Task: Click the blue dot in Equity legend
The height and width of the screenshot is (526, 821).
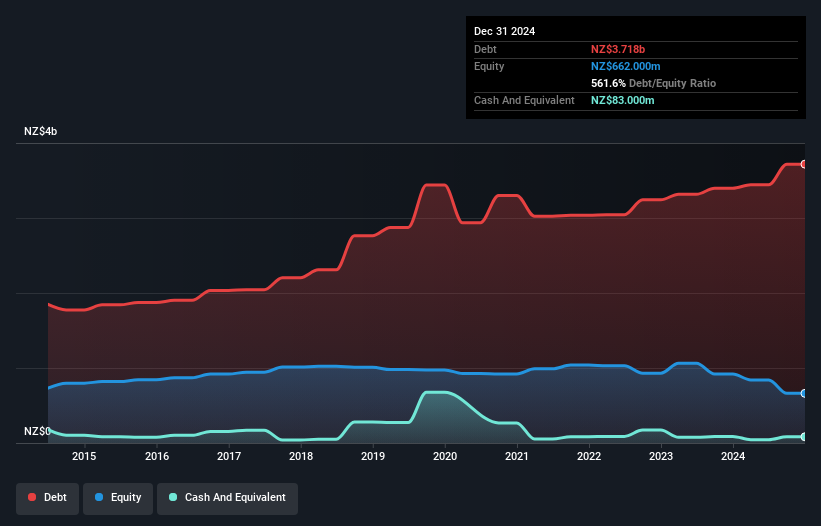Action: point(99,497)
